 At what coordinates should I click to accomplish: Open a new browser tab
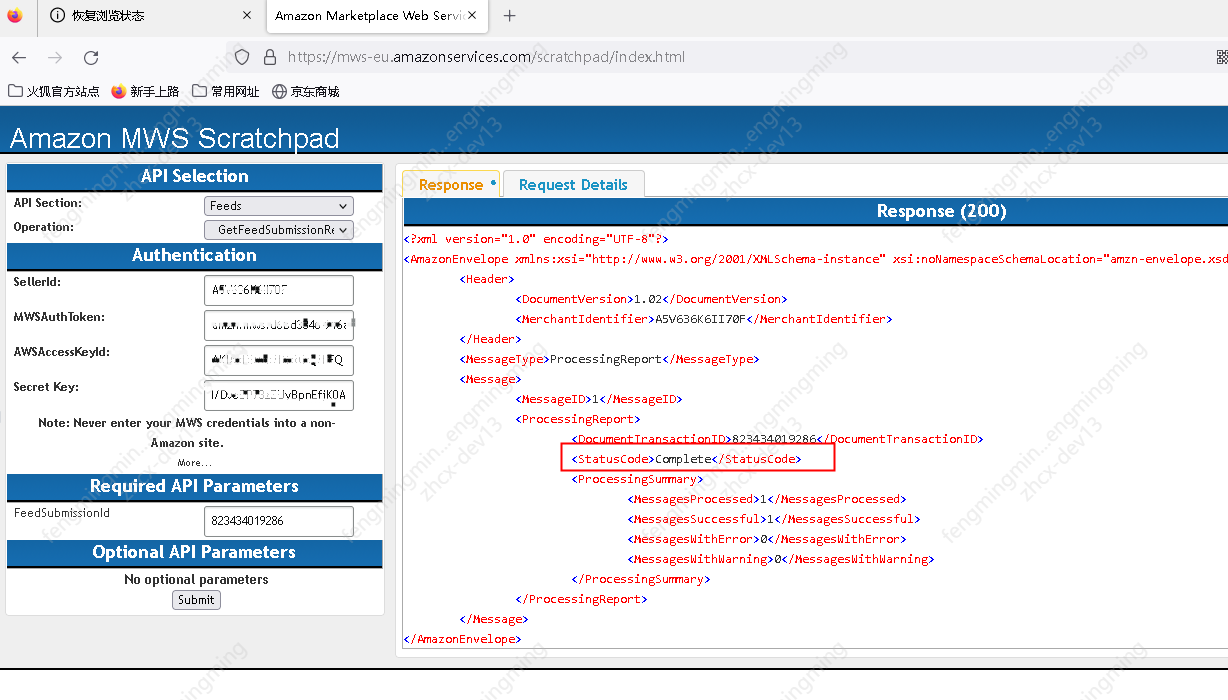510,16
